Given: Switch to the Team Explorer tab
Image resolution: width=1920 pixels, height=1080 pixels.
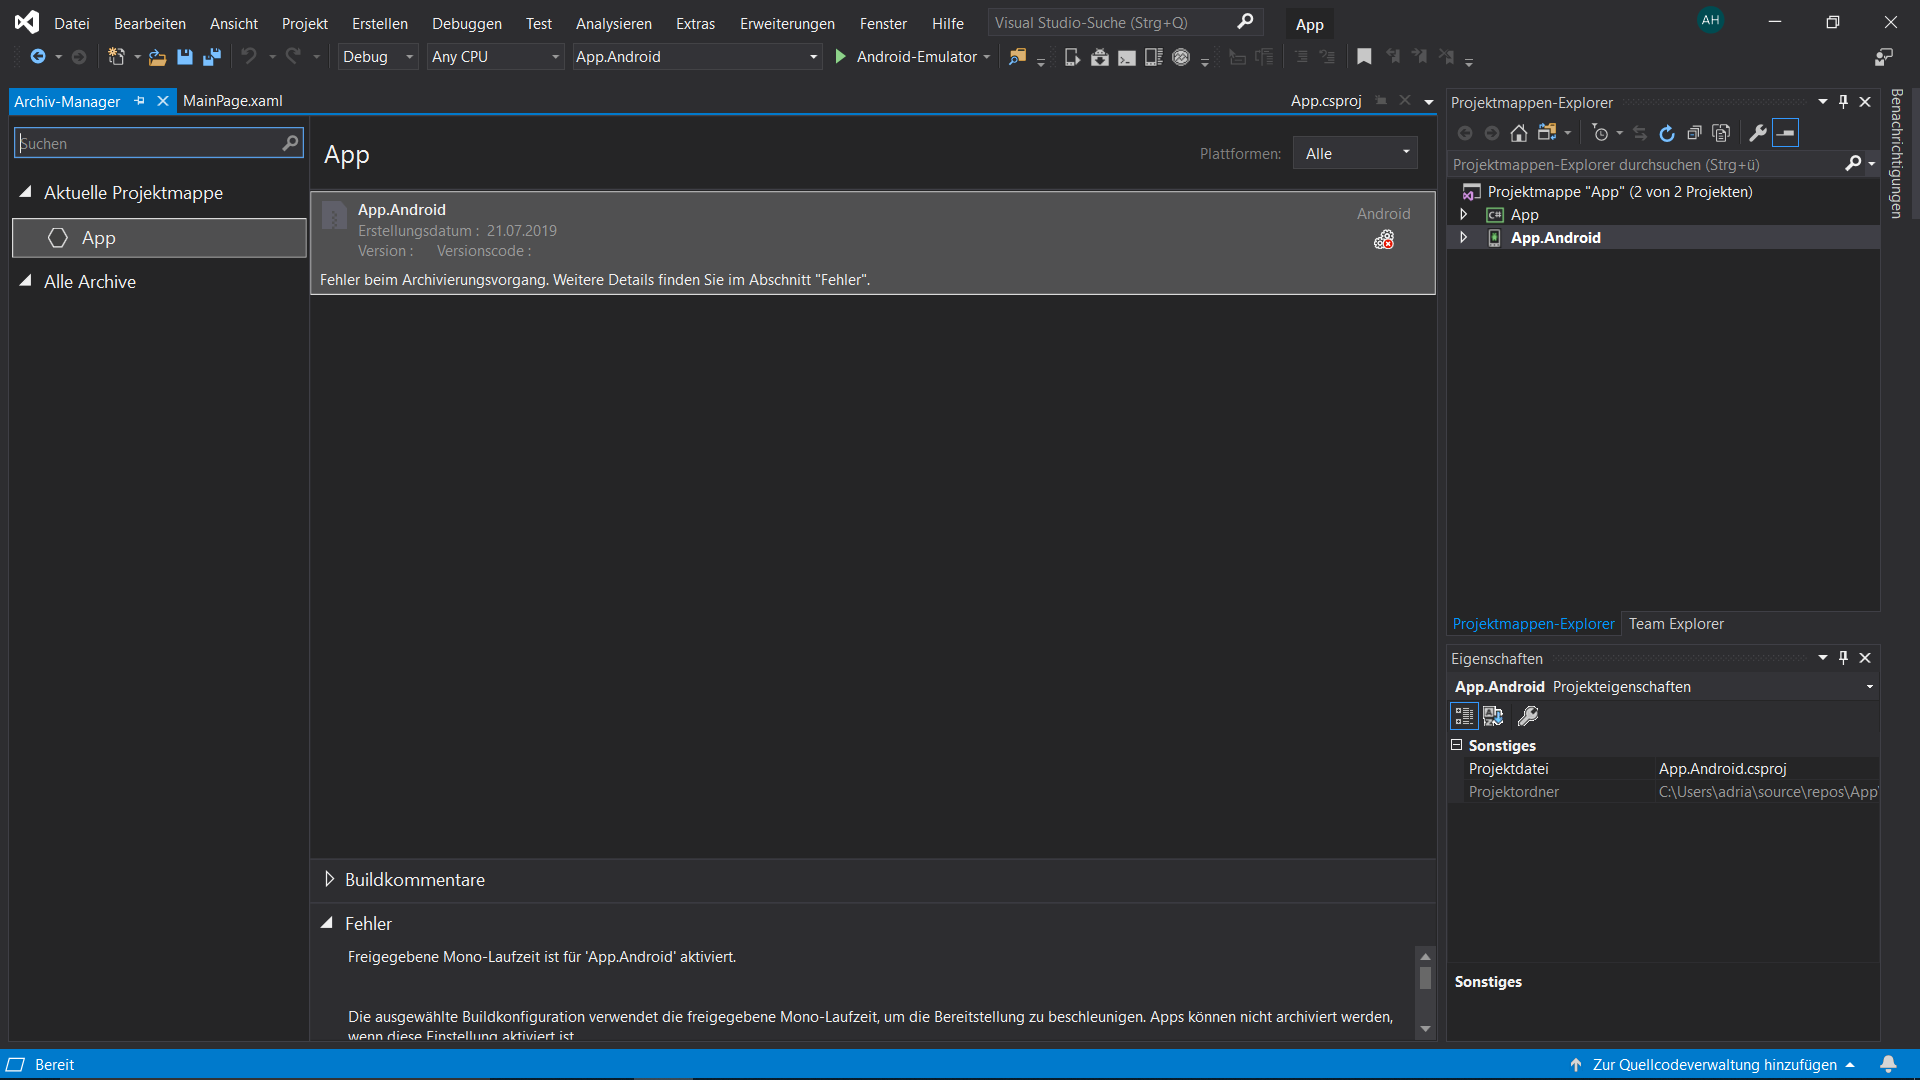Looking at the screenshot, I should coord(1676,623).
